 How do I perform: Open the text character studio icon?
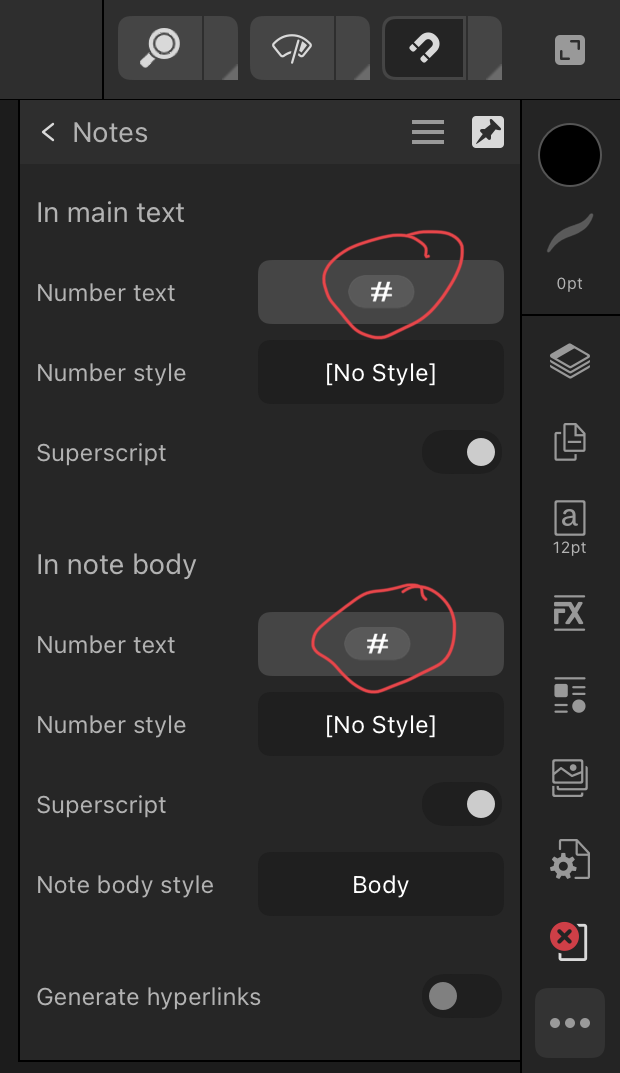569,525
